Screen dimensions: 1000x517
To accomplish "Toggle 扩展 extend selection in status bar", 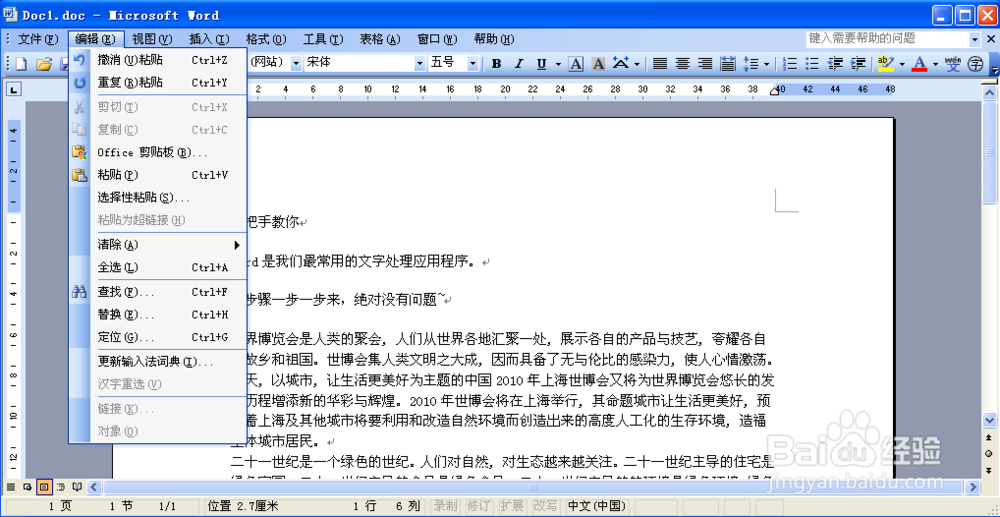I will point(511,506).
